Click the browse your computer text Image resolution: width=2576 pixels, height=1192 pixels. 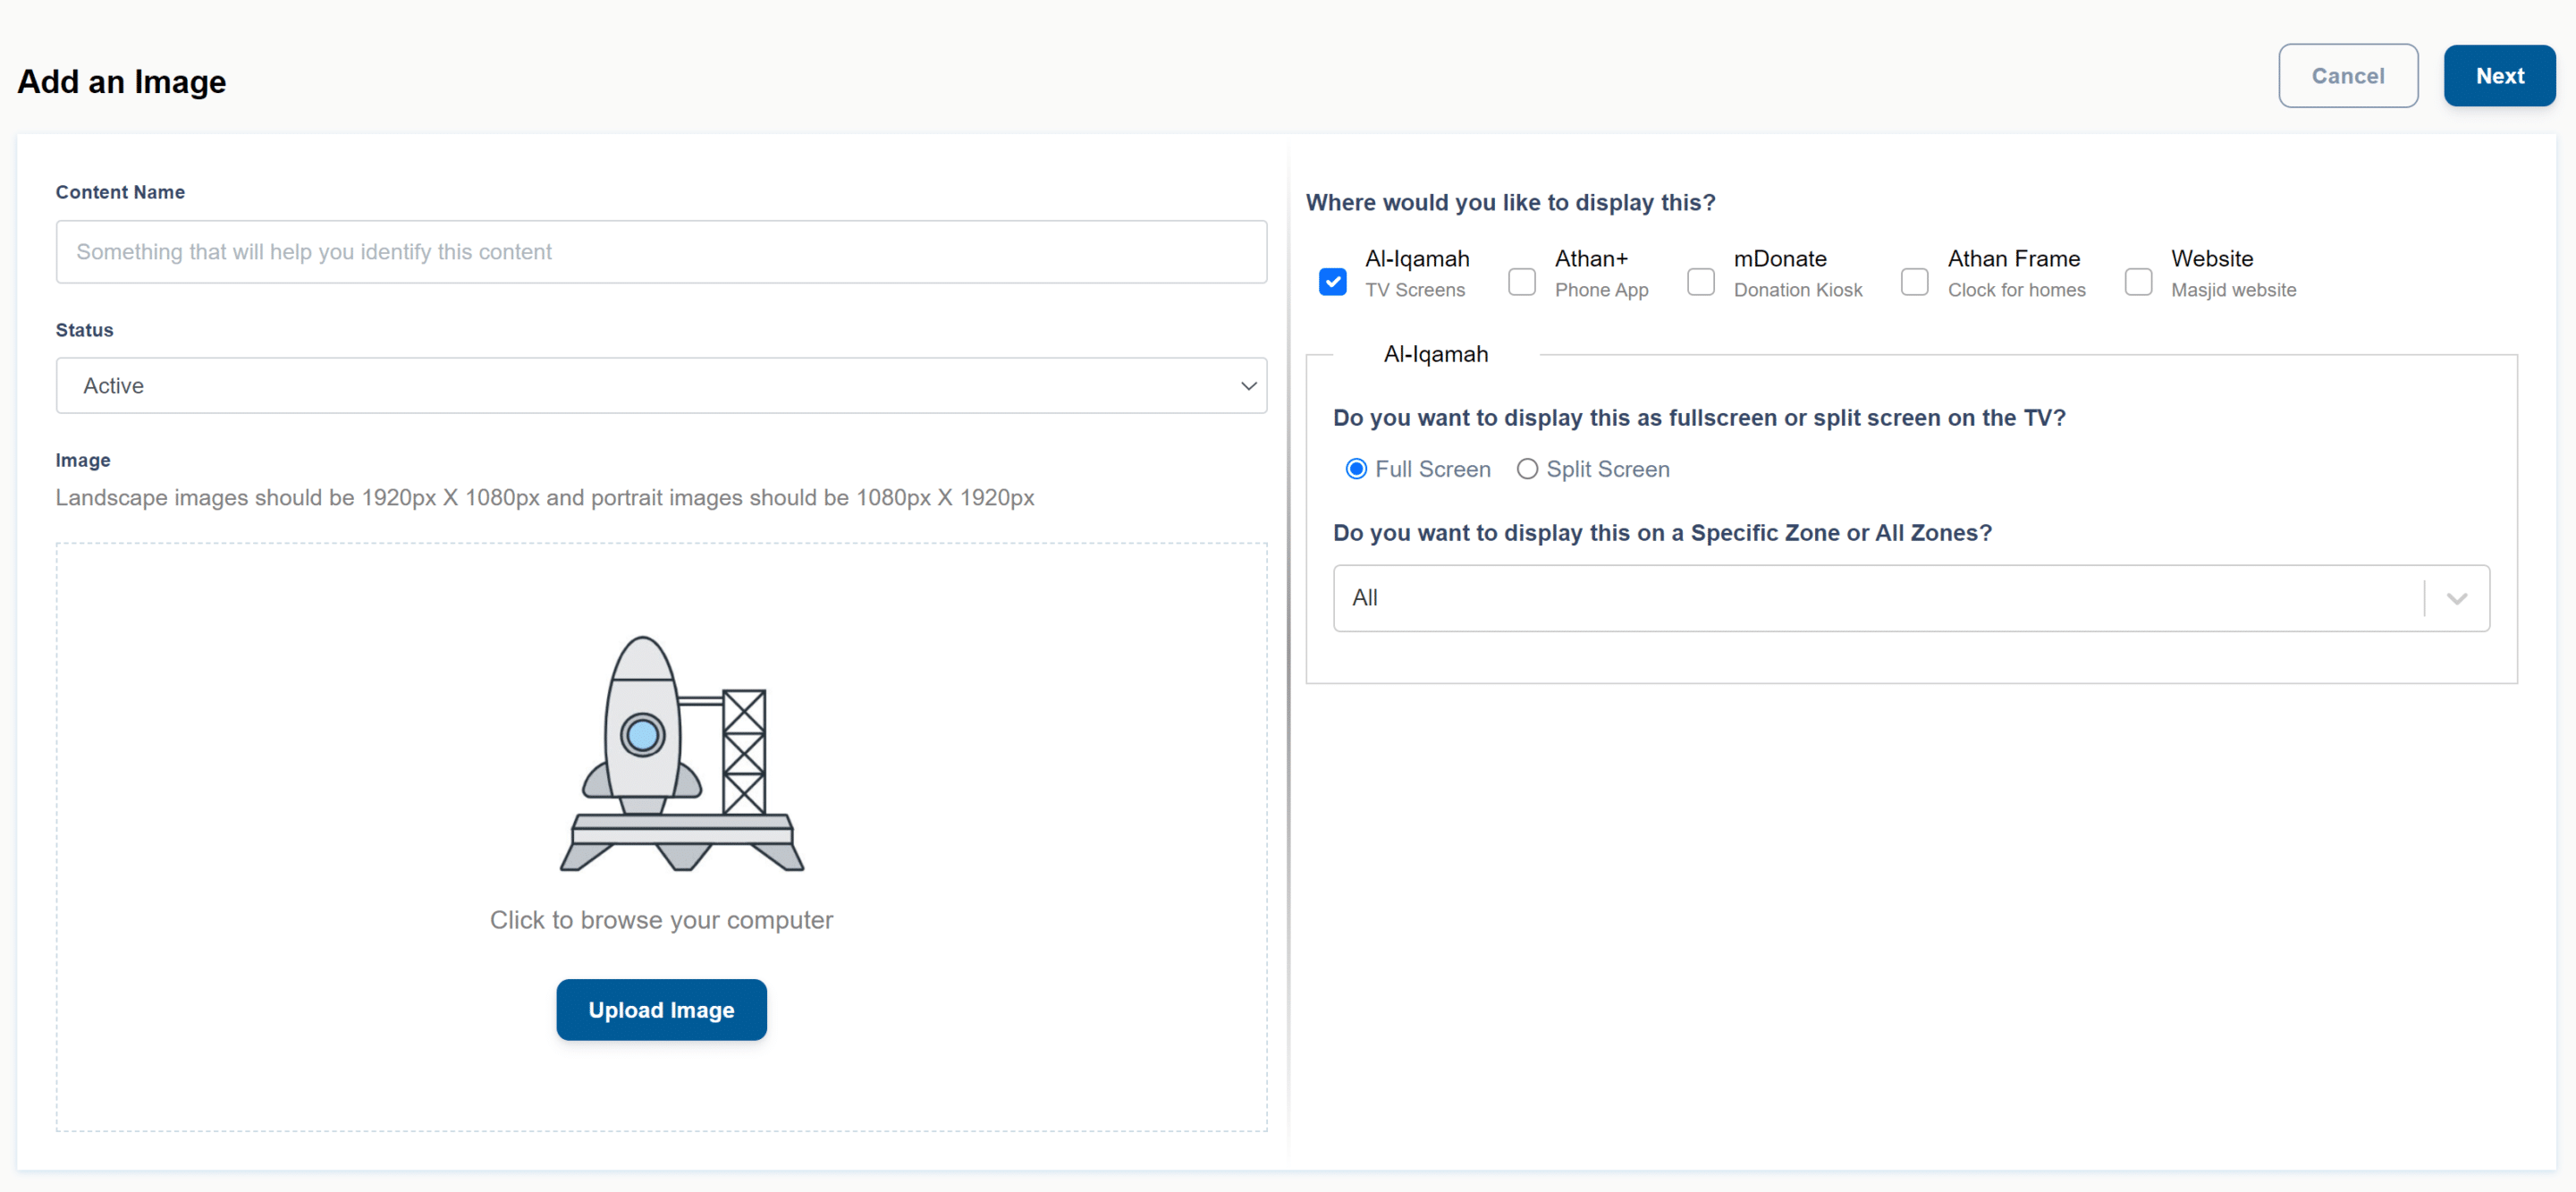(x=661, y=920)
